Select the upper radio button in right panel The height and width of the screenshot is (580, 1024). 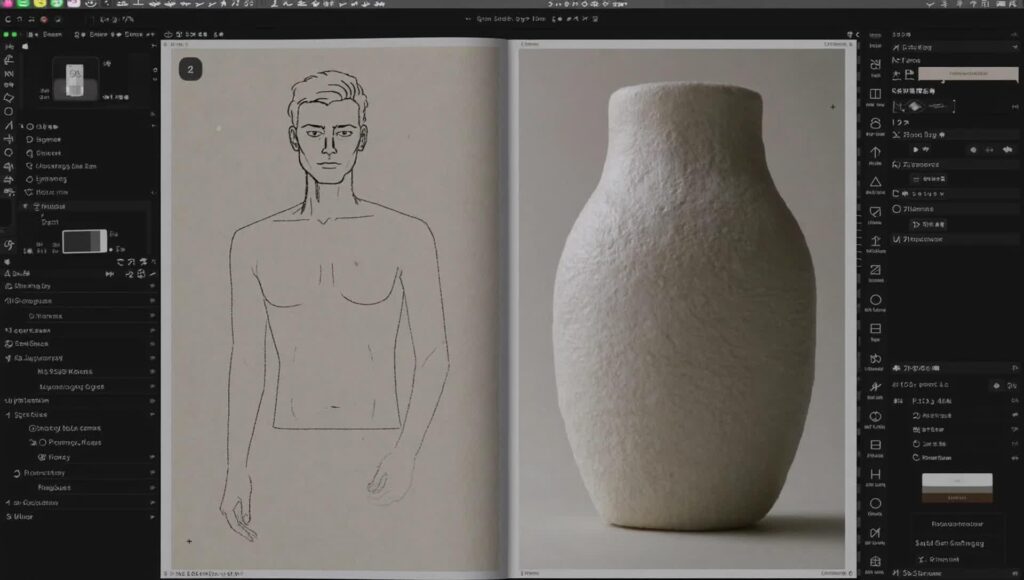[x=896, y=209]
